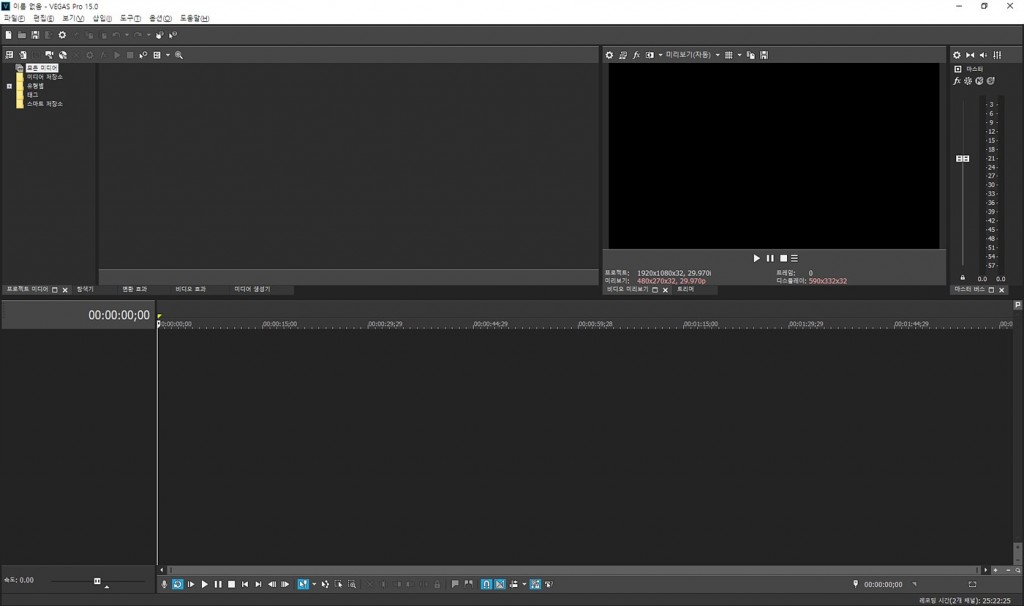Toggle the Master fader lock icon

962,278
